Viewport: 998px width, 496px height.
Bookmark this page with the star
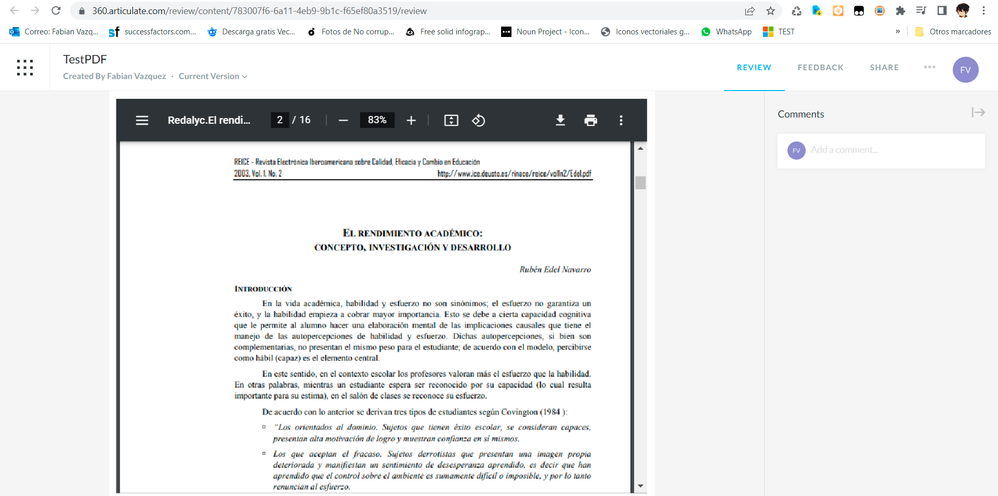(x=771, y=11)
